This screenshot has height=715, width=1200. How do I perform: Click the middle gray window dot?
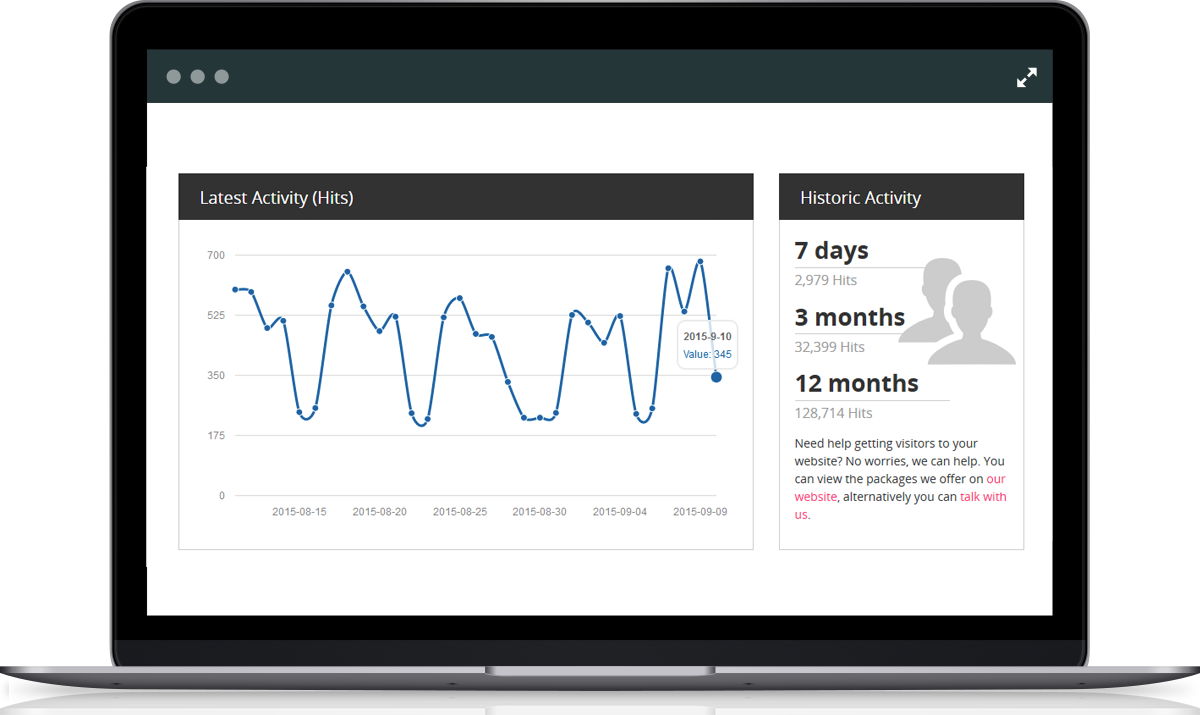point(197,77)
